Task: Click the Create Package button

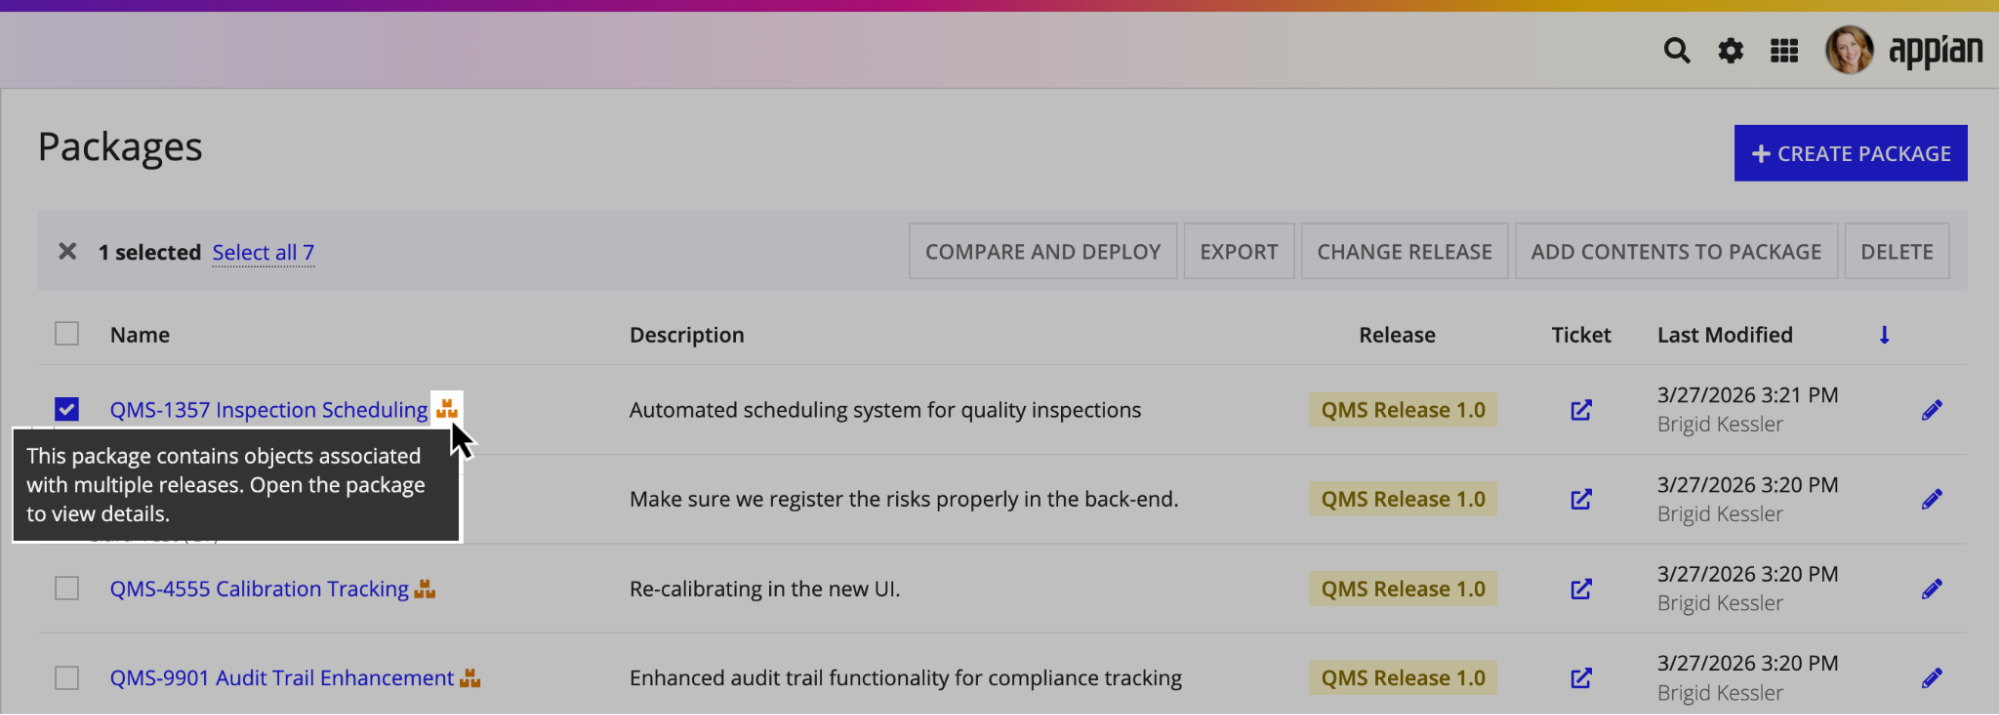Action: click(x=1850, y=153)
